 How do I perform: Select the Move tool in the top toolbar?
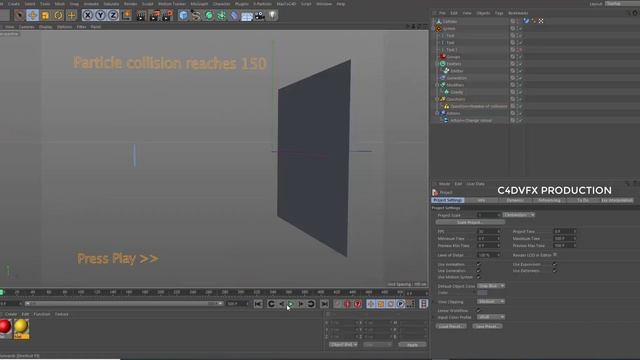click(x=32, y=16)
